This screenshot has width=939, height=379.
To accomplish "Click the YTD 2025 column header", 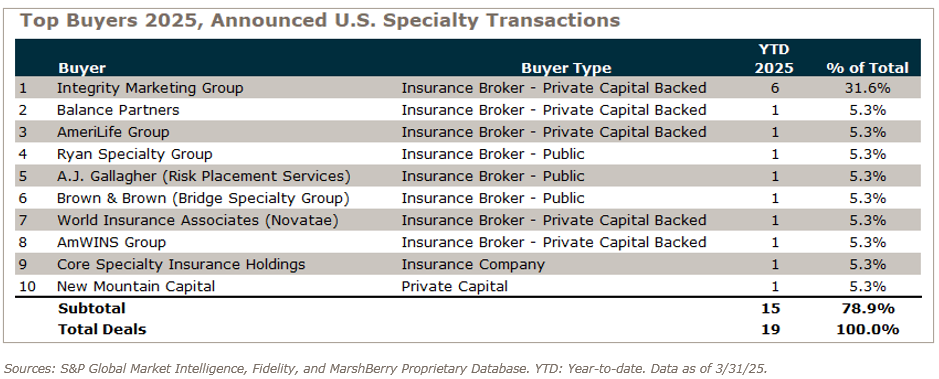I will [x=774, y=59].
